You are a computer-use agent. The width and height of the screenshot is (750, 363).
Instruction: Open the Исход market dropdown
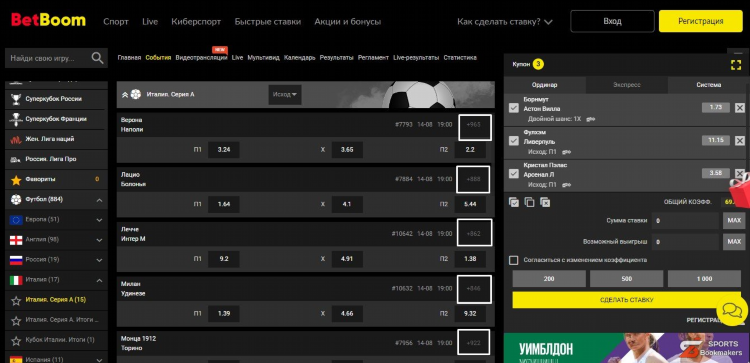[x=285, y=95]
